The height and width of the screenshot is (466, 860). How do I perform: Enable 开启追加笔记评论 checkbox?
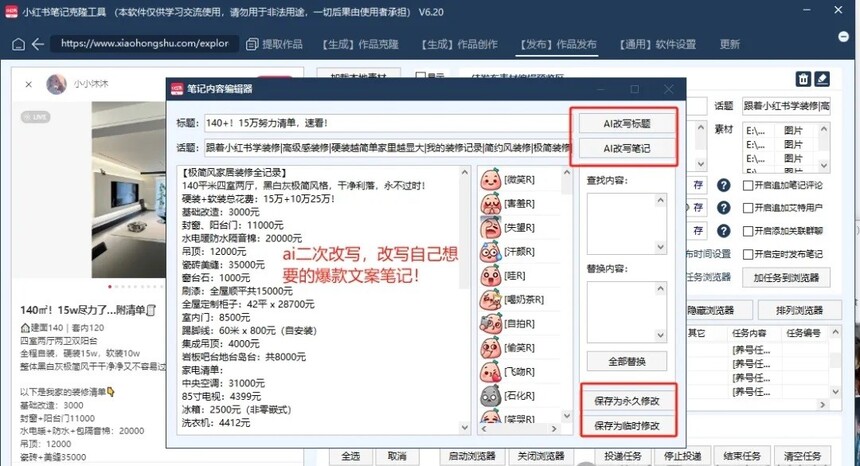click(749, 185)
